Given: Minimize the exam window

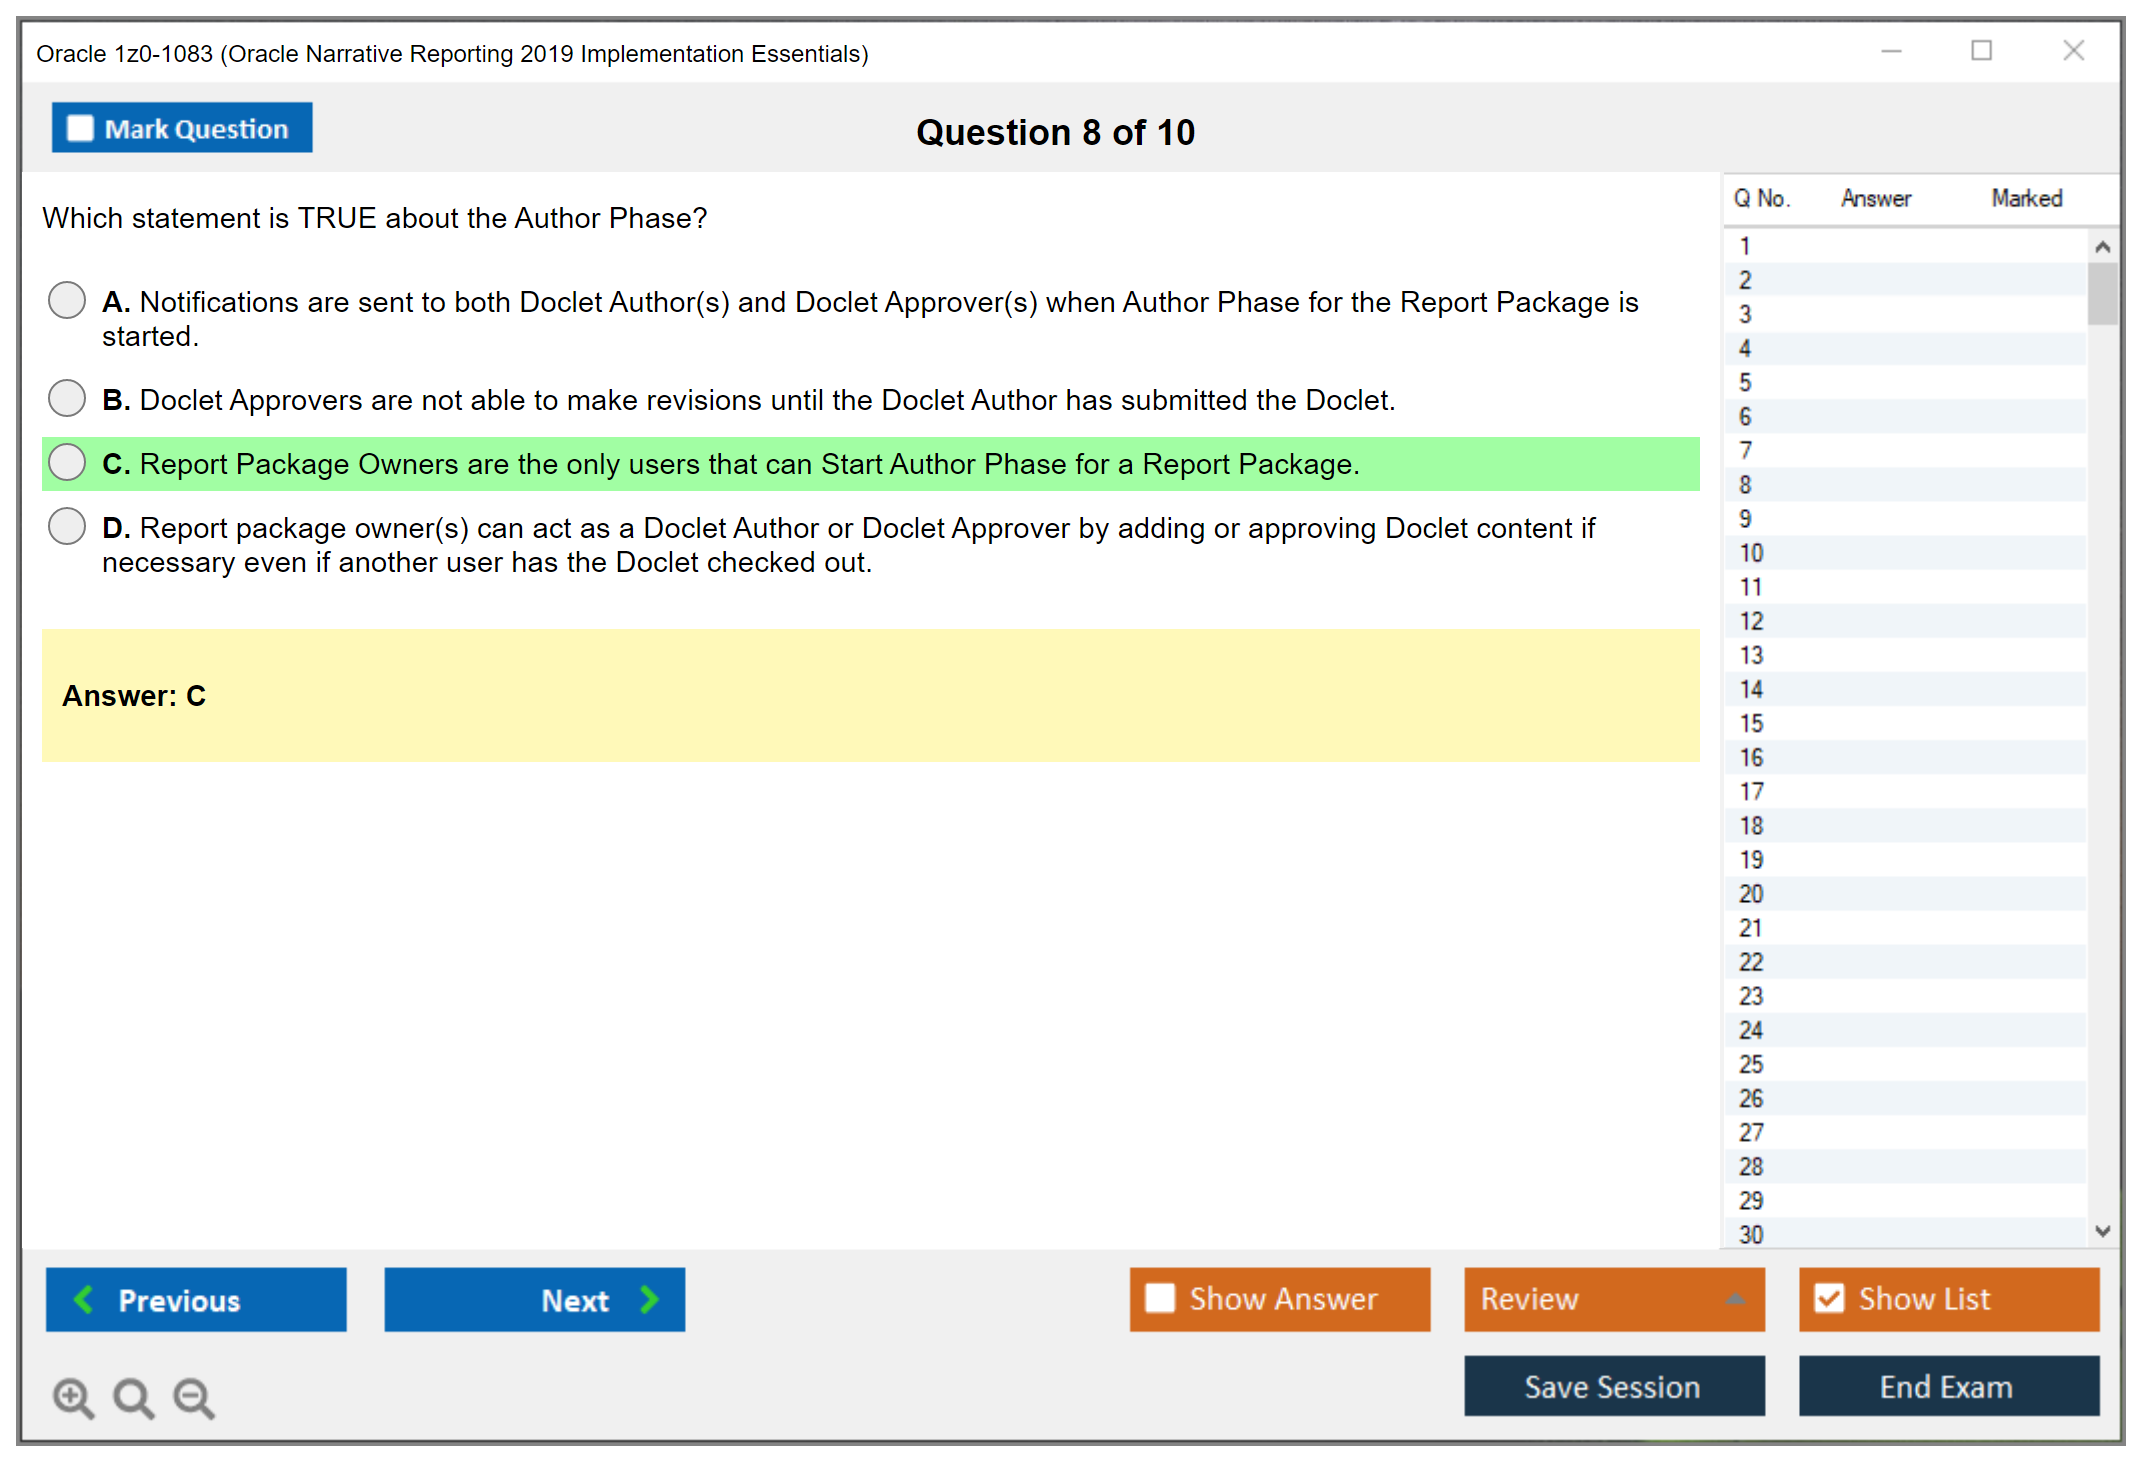Looking at the screenshot, I should (x=1891, y=51).
